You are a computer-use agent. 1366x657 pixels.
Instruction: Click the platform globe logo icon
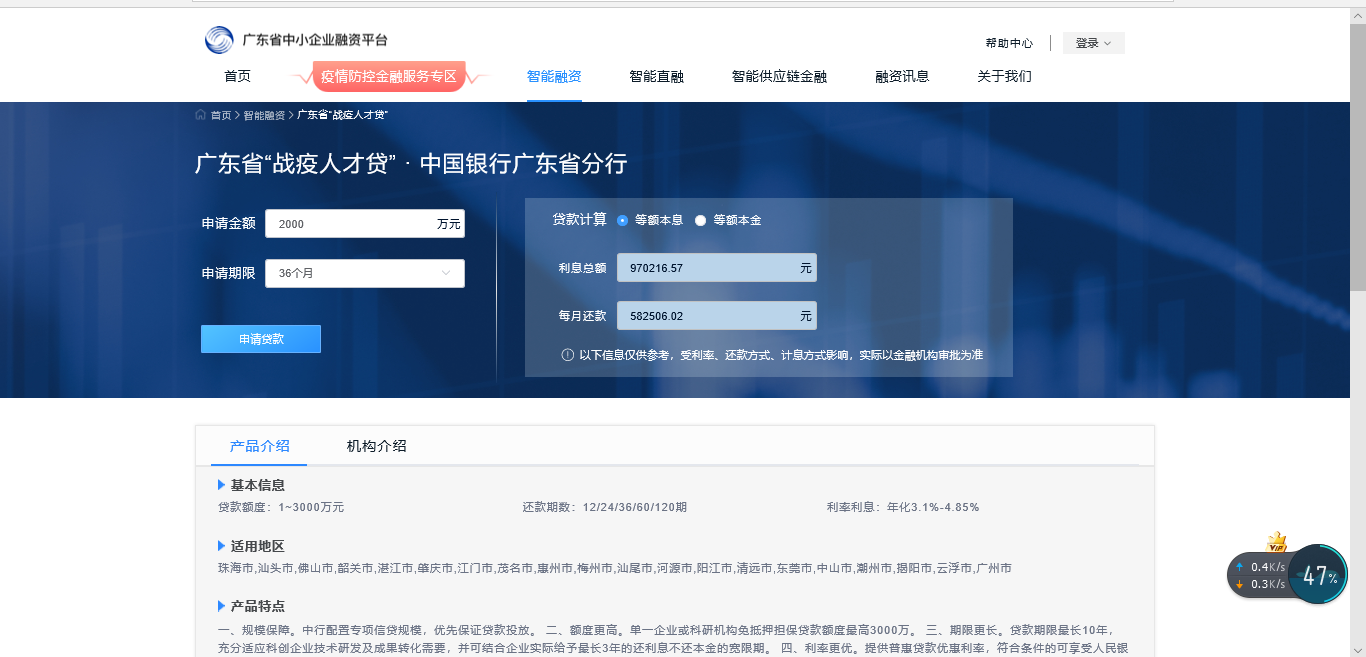pos(219,40)
